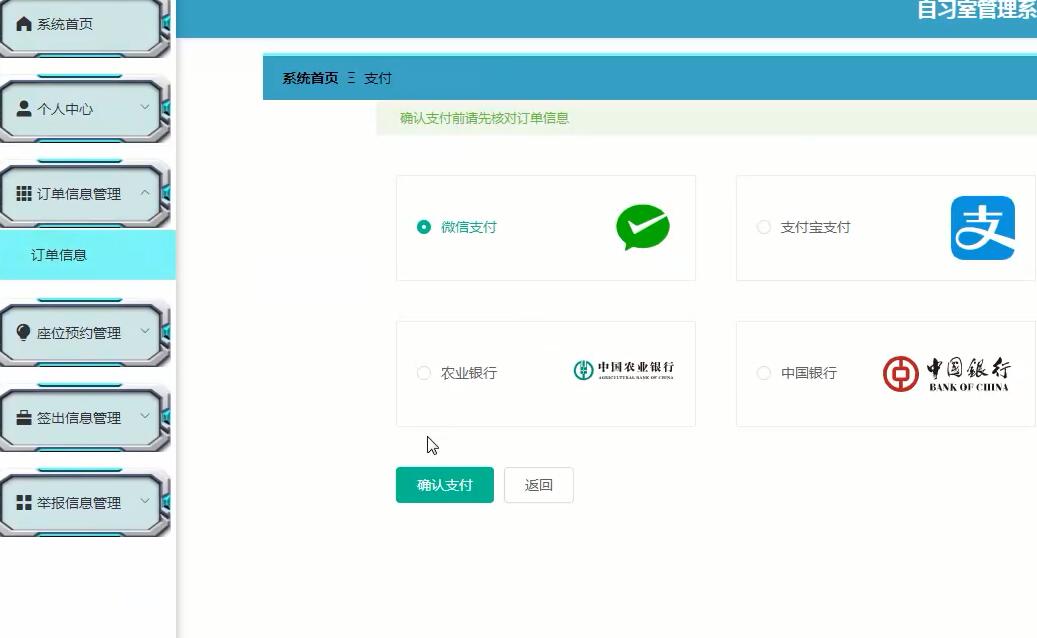Click the person icon beside 个人中心
This screenshot has width=1037, height=638.
pos(24,108)
